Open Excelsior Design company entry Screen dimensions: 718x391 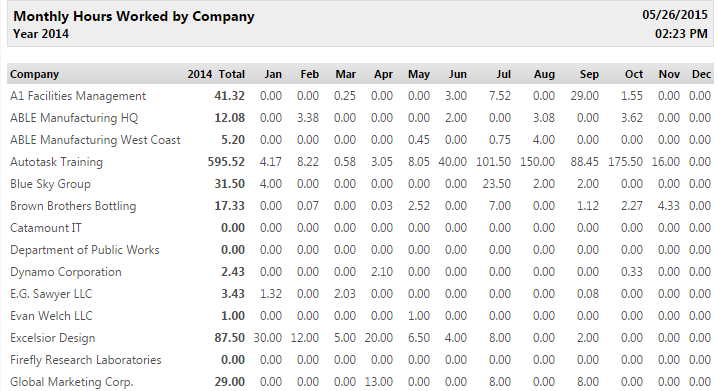[x=53, y=338]
